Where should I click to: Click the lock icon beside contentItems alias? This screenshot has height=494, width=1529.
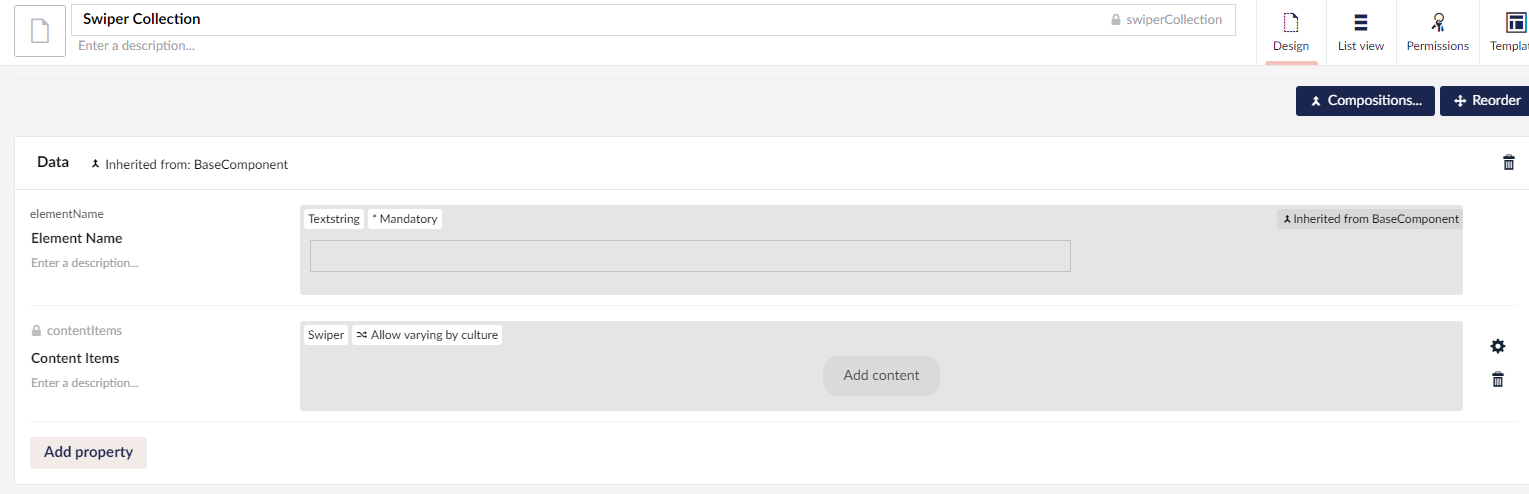pyautogui.click(x=37, y=331)
